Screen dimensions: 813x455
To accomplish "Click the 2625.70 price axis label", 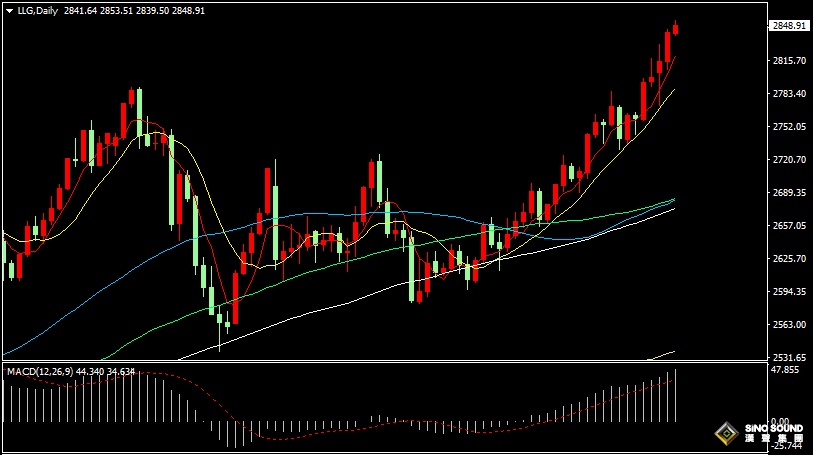I will click(789, 259).
